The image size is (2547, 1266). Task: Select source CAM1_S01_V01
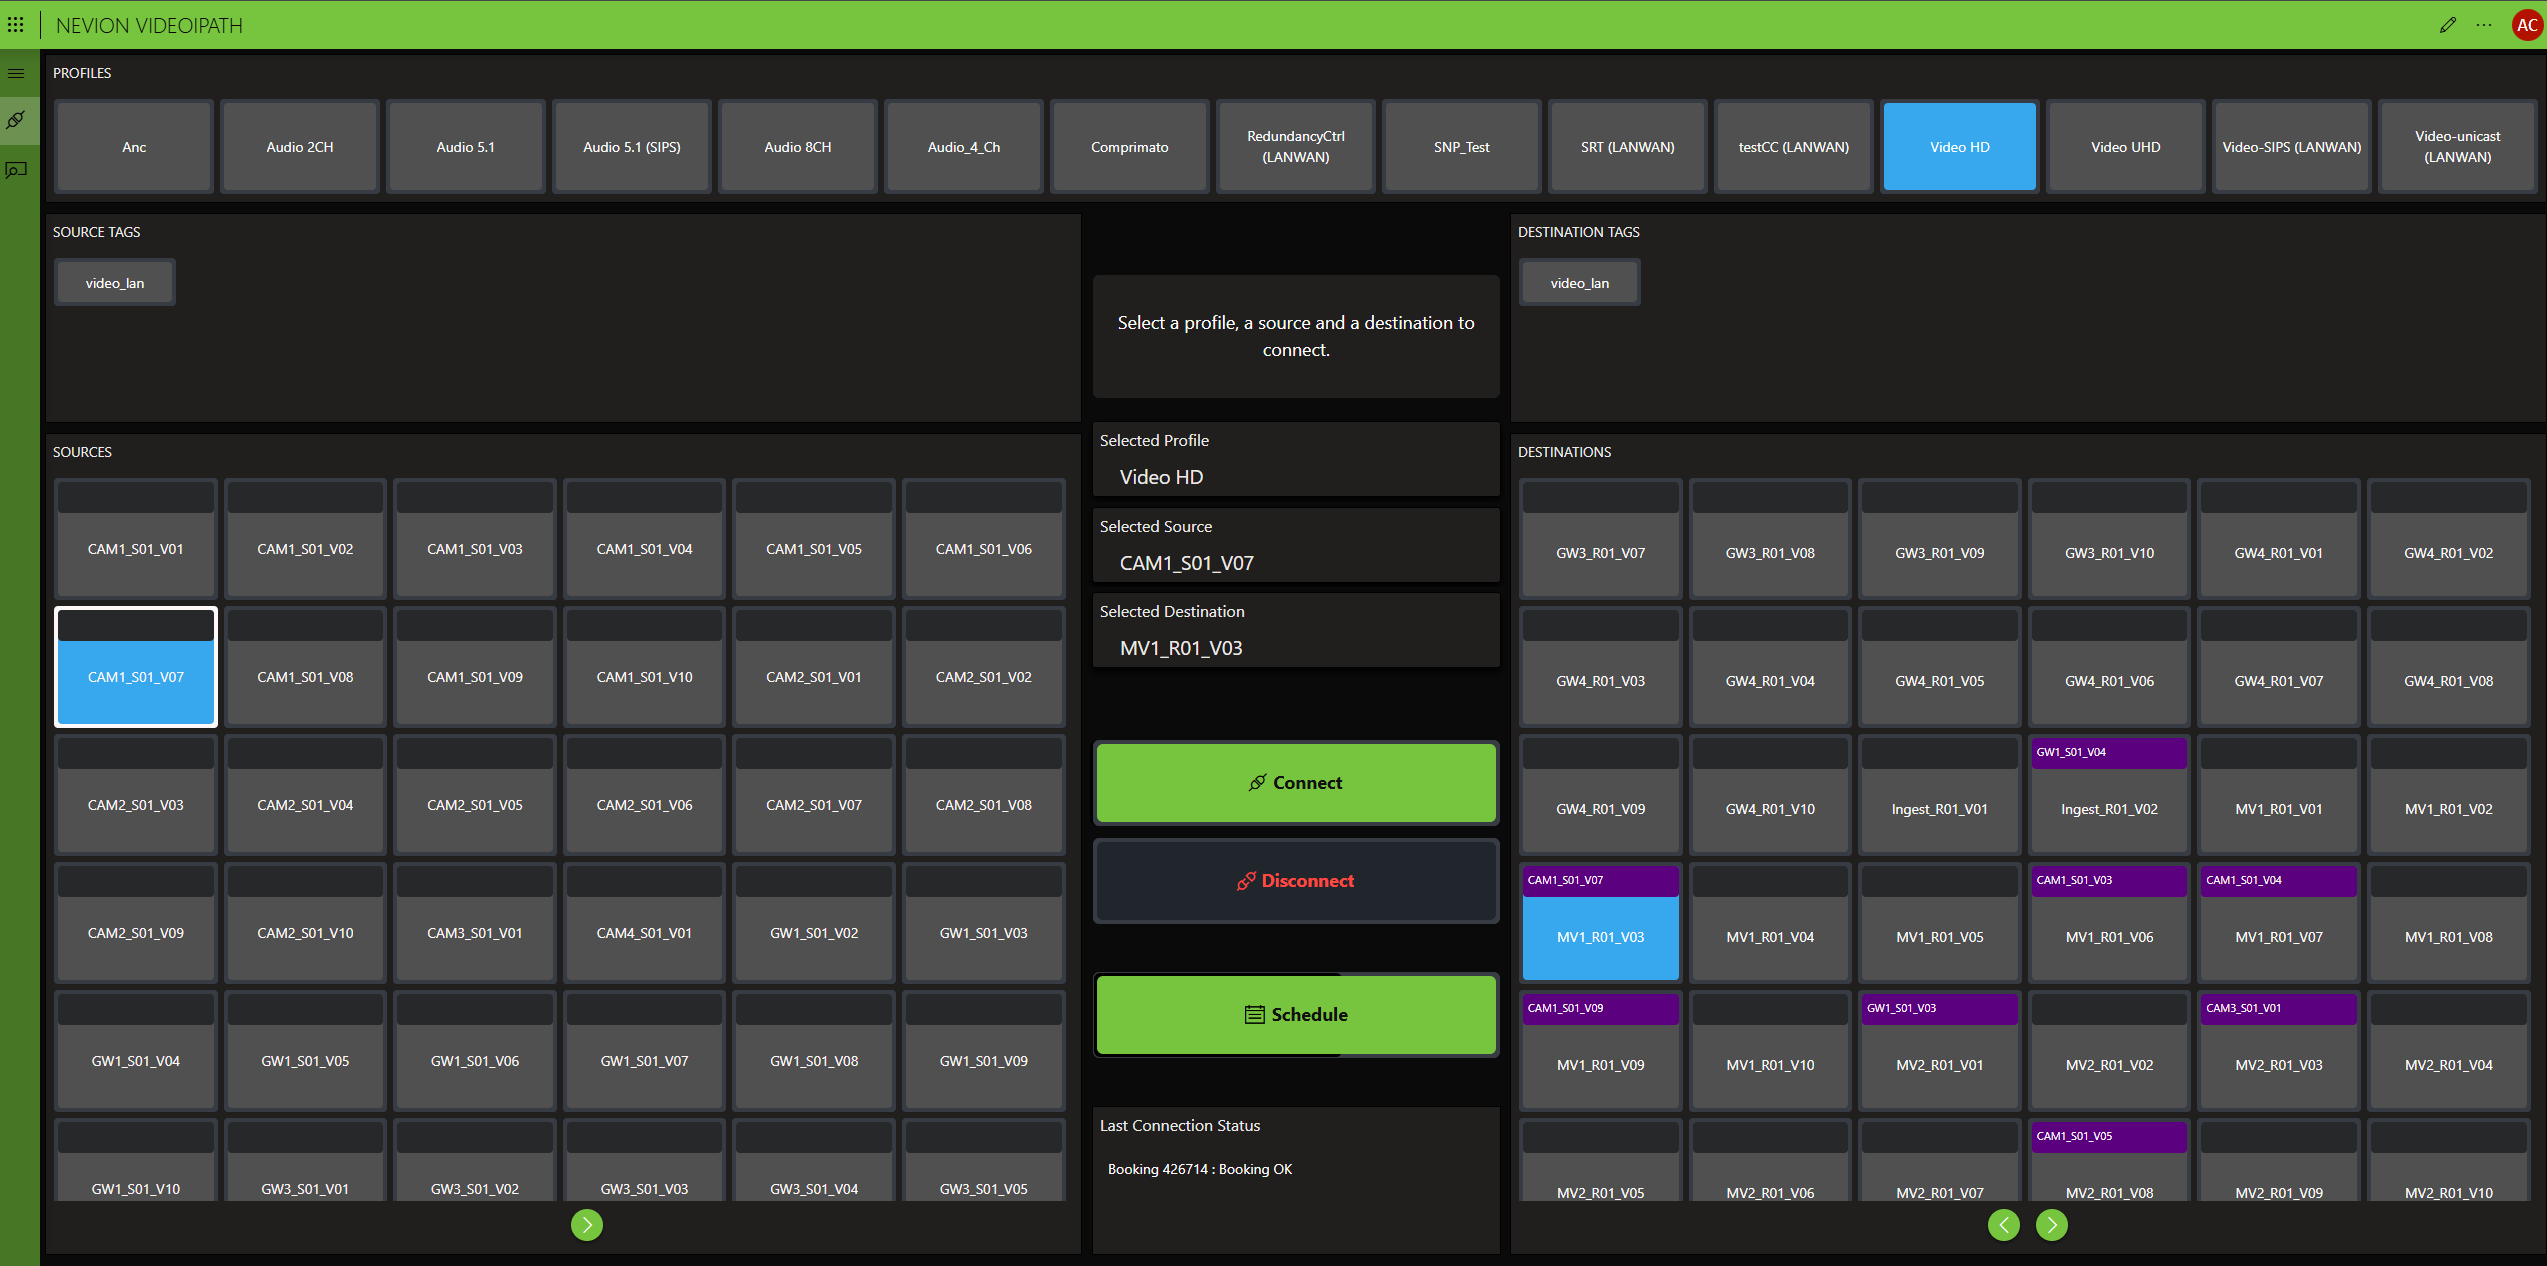(136, 538)
